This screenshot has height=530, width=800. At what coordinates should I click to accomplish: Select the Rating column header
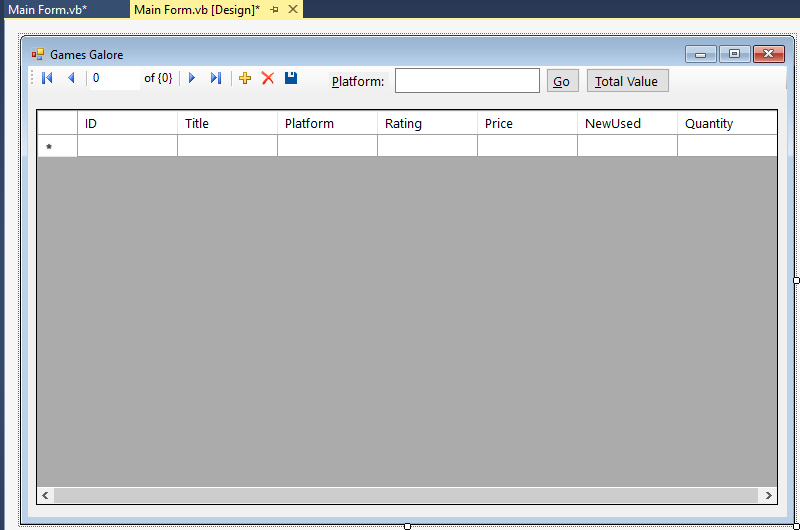[427, 123]
